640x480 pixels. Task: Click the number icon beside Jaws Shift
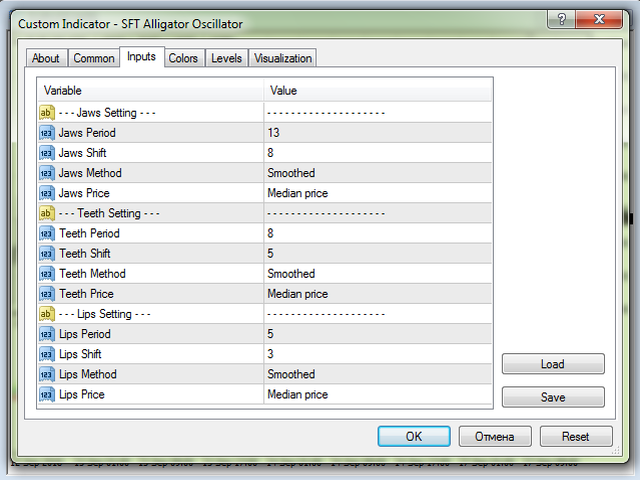(47, 153)
